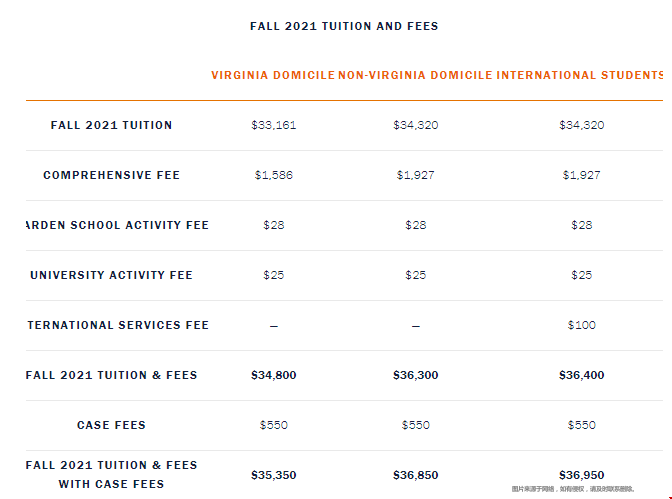Select the Virginia Domicile column header
The width and height of the screenshot is (672, 499).
[273, 75]
